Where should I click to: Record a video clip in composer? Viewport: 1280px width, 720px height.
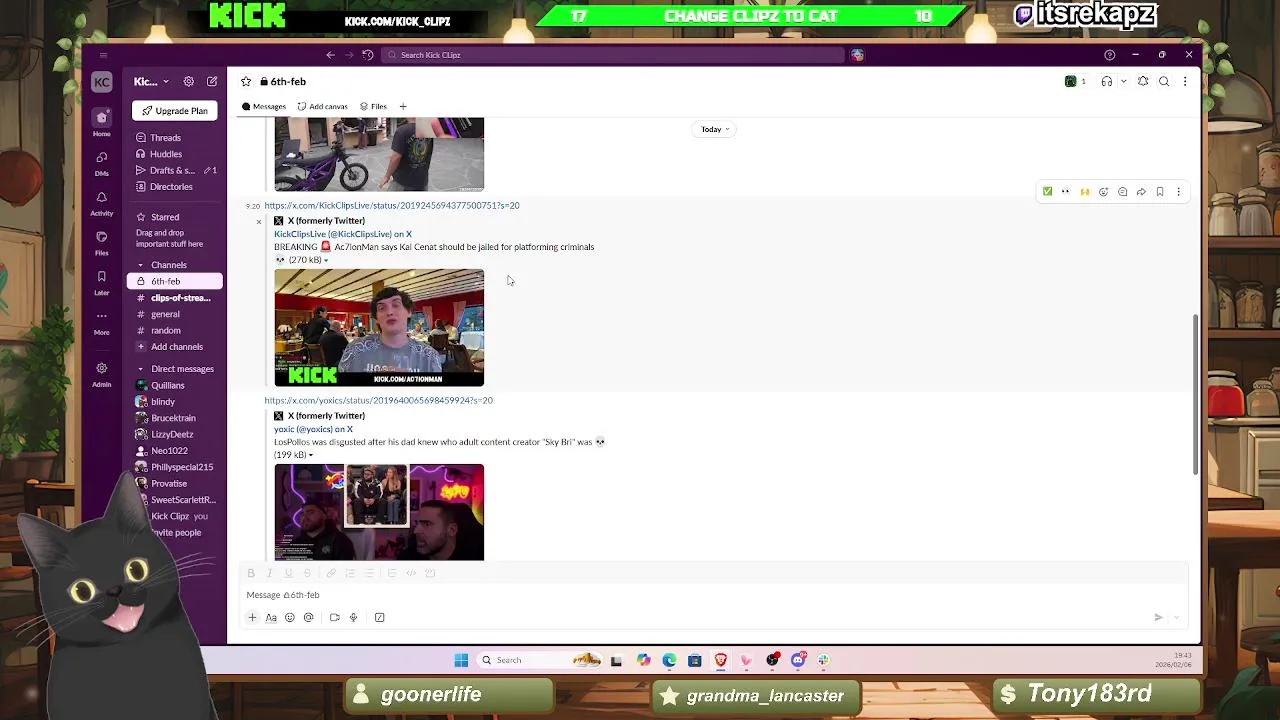click(334, 618)
